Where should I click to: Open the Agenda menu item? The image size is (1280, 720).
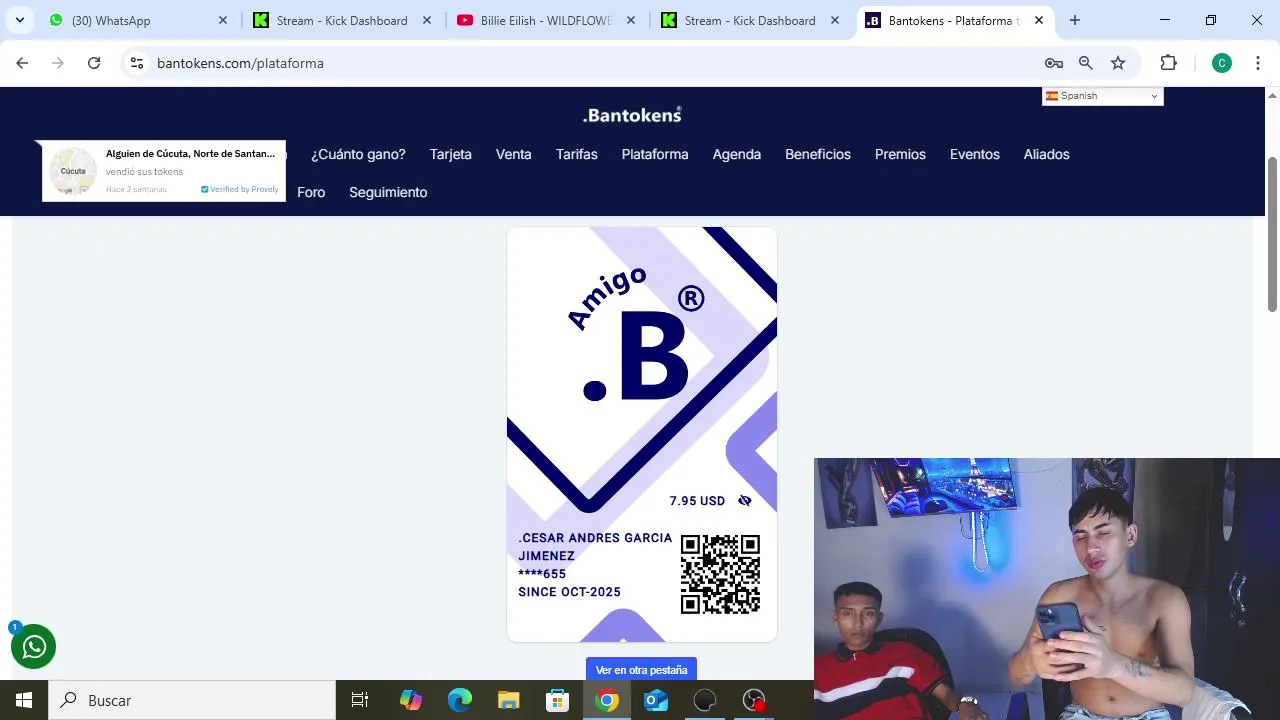point(737,154)
